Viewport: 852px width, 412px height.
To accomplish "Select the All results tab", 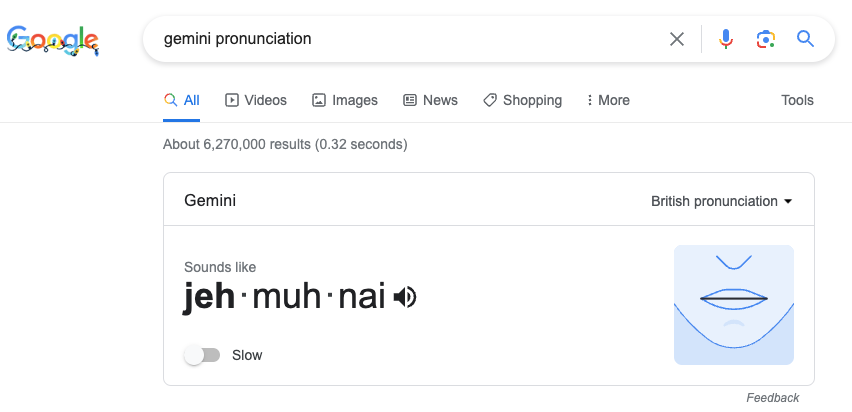I will point(182,100).
